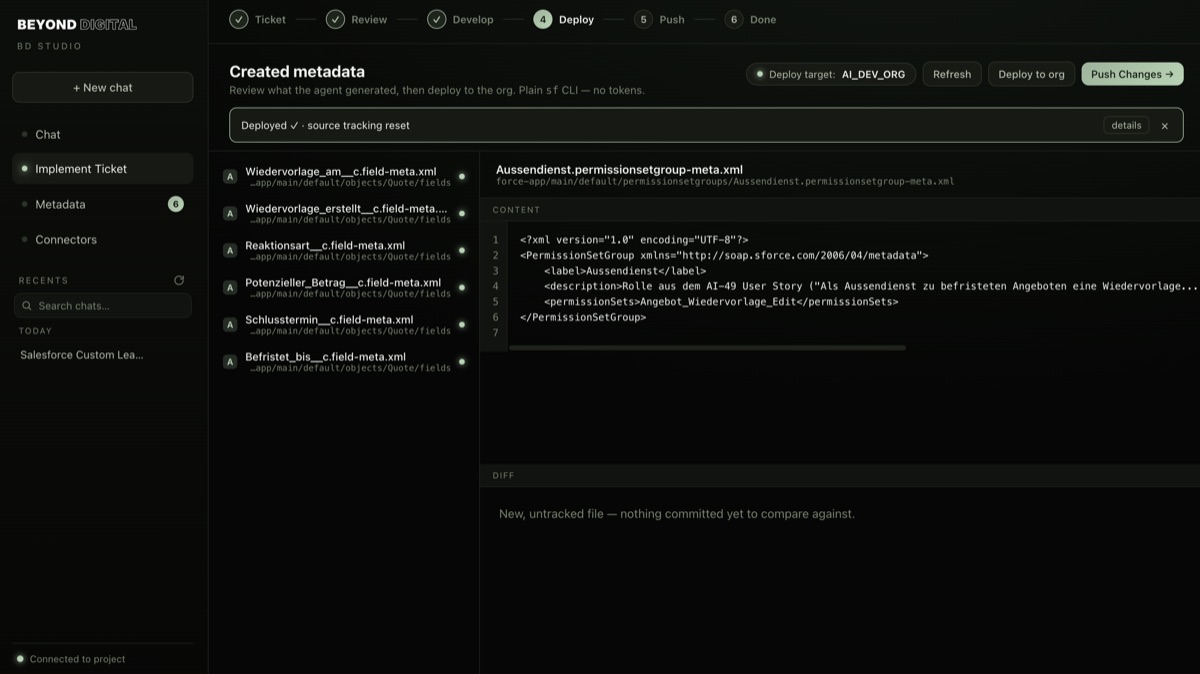Expand details of the deployed message

[1126, 126]
